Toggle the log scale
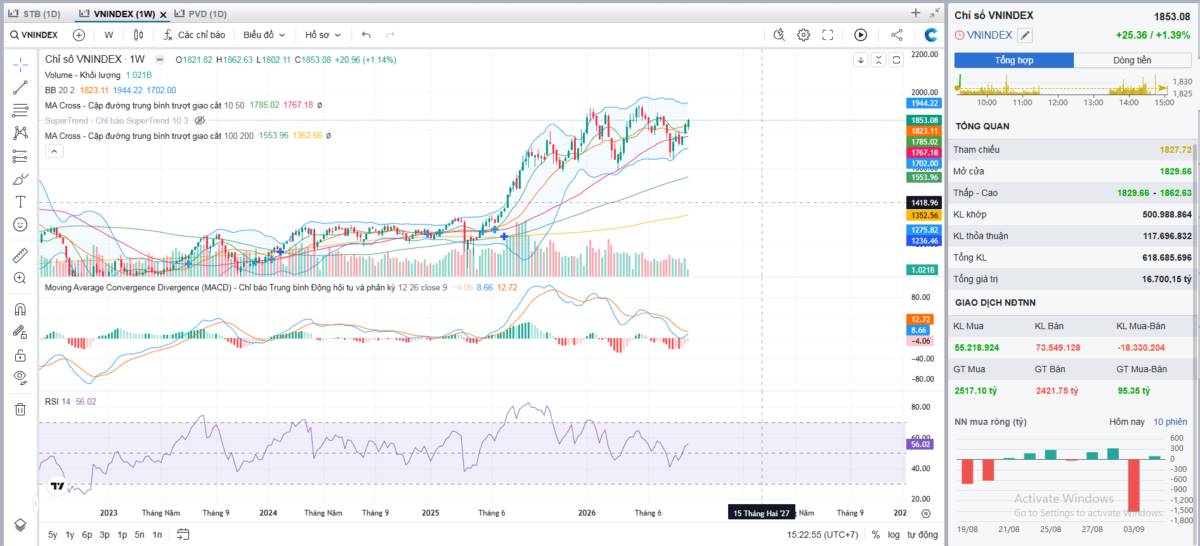This screenshot has height=546, width=1200. (896, 534)
